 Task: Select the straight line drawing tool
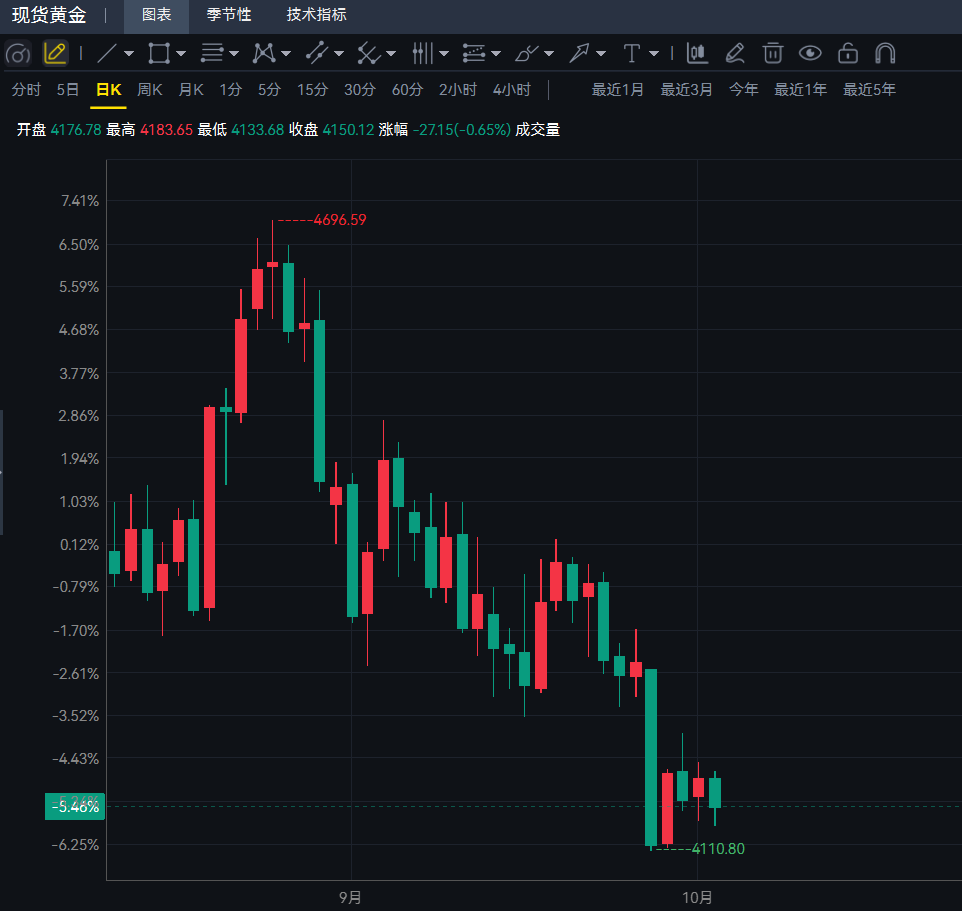[x=107, y=53]
